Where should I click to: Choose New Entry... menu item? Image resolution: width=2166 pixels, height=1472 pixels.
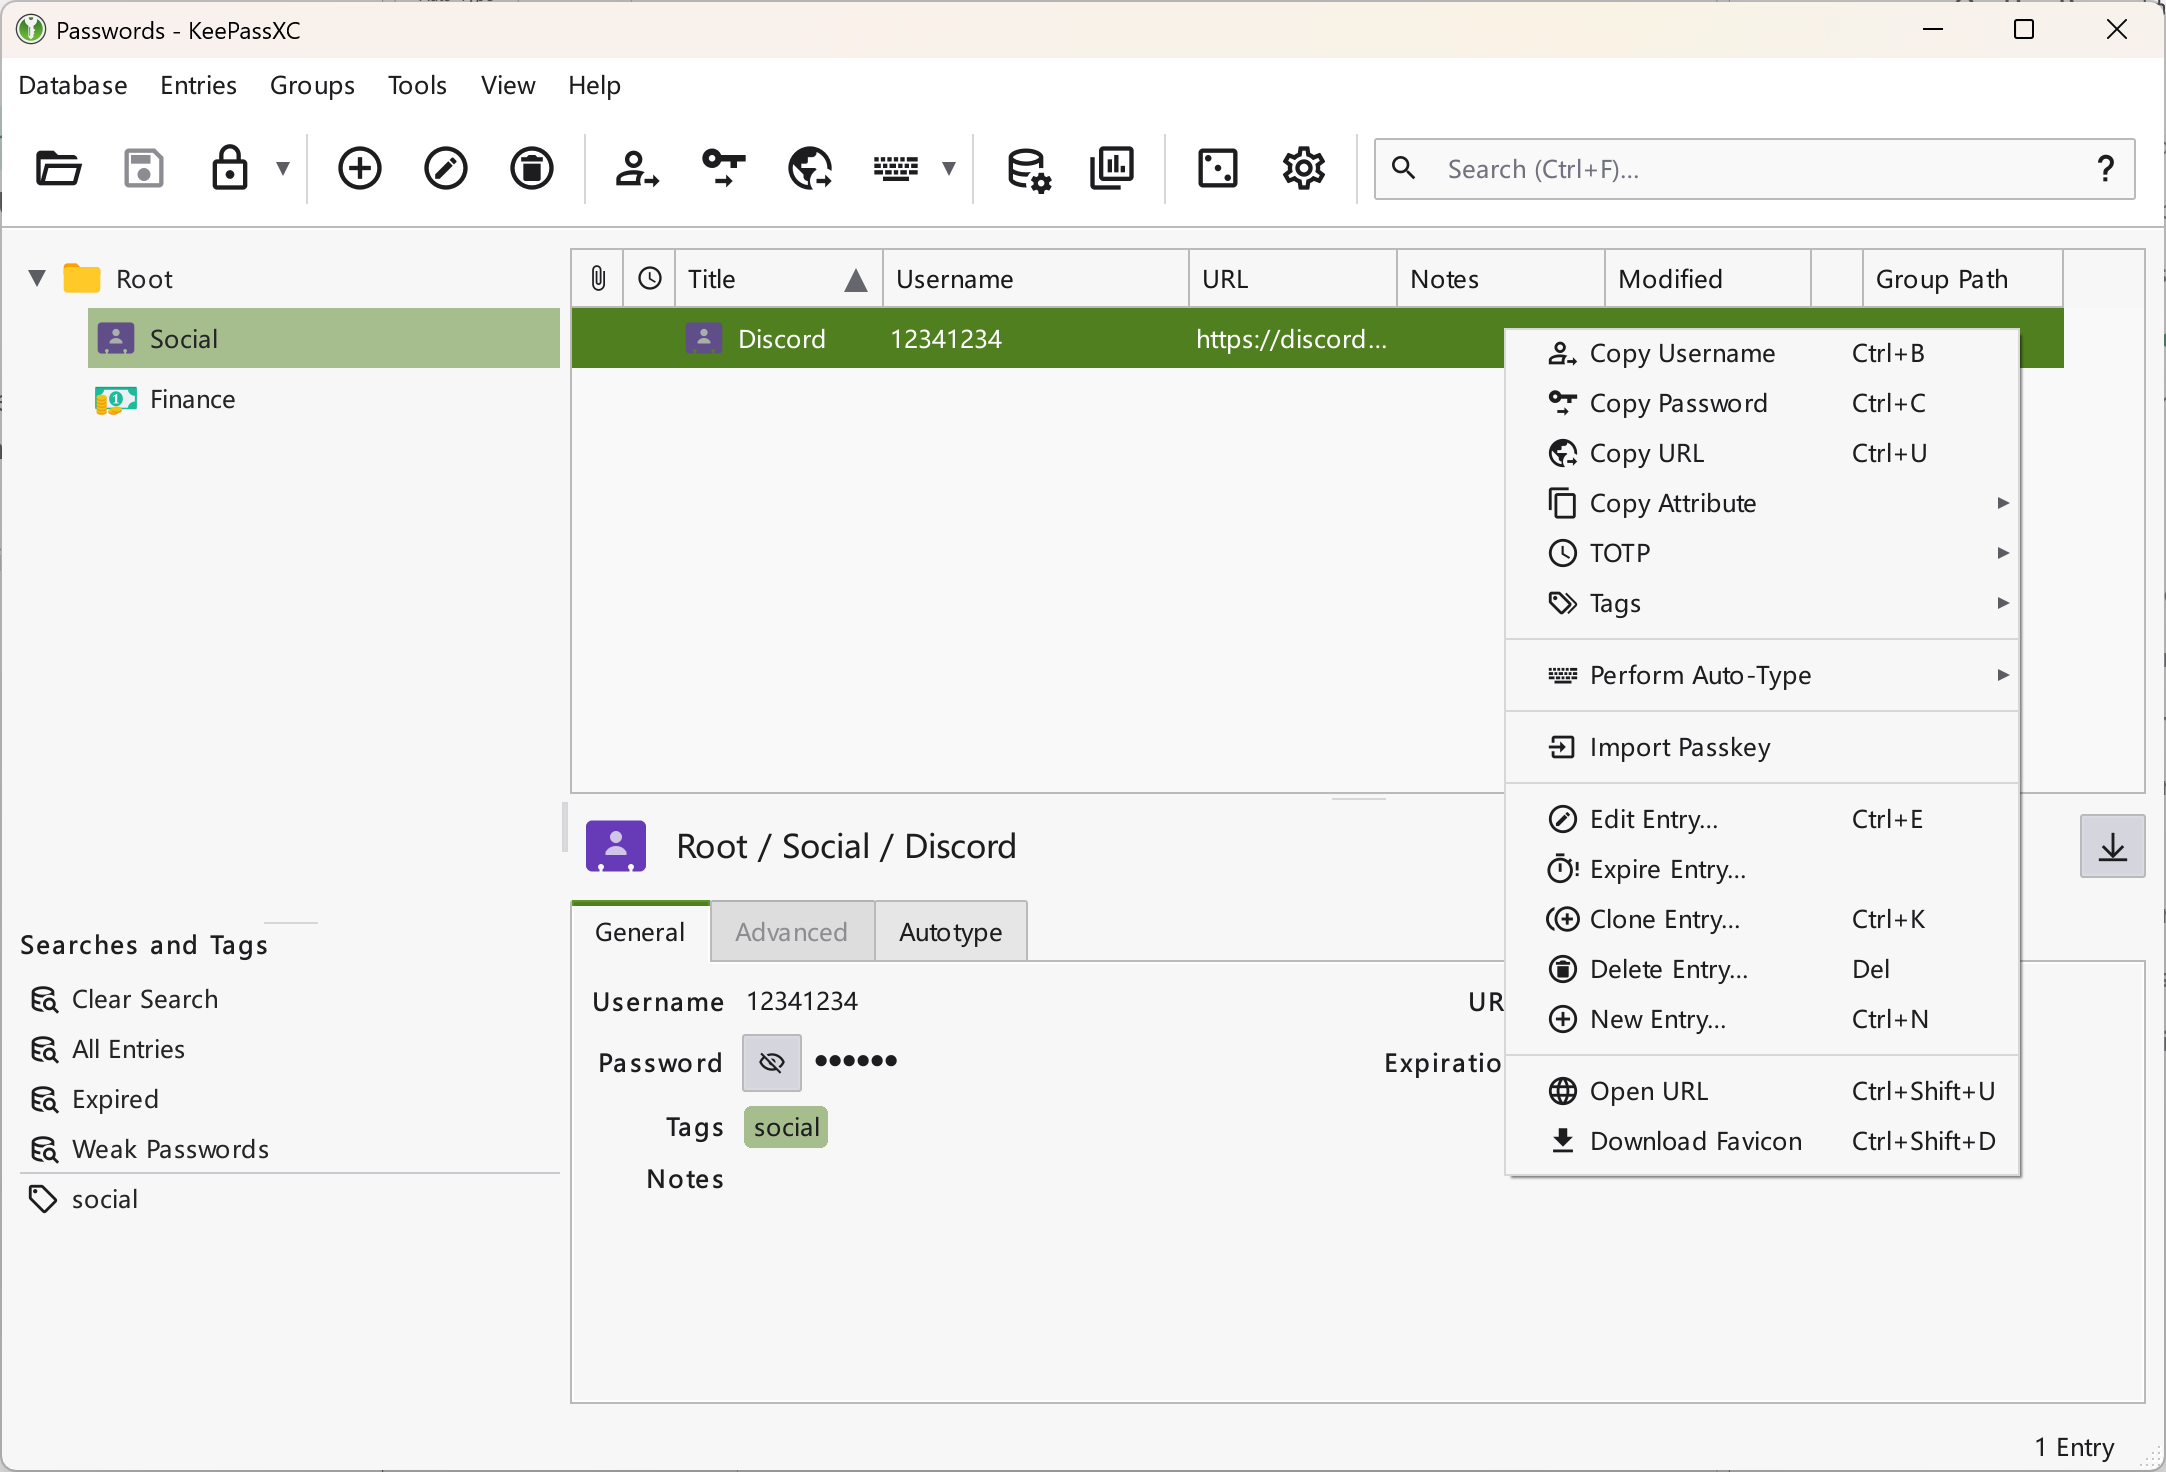[1762, 1019]
